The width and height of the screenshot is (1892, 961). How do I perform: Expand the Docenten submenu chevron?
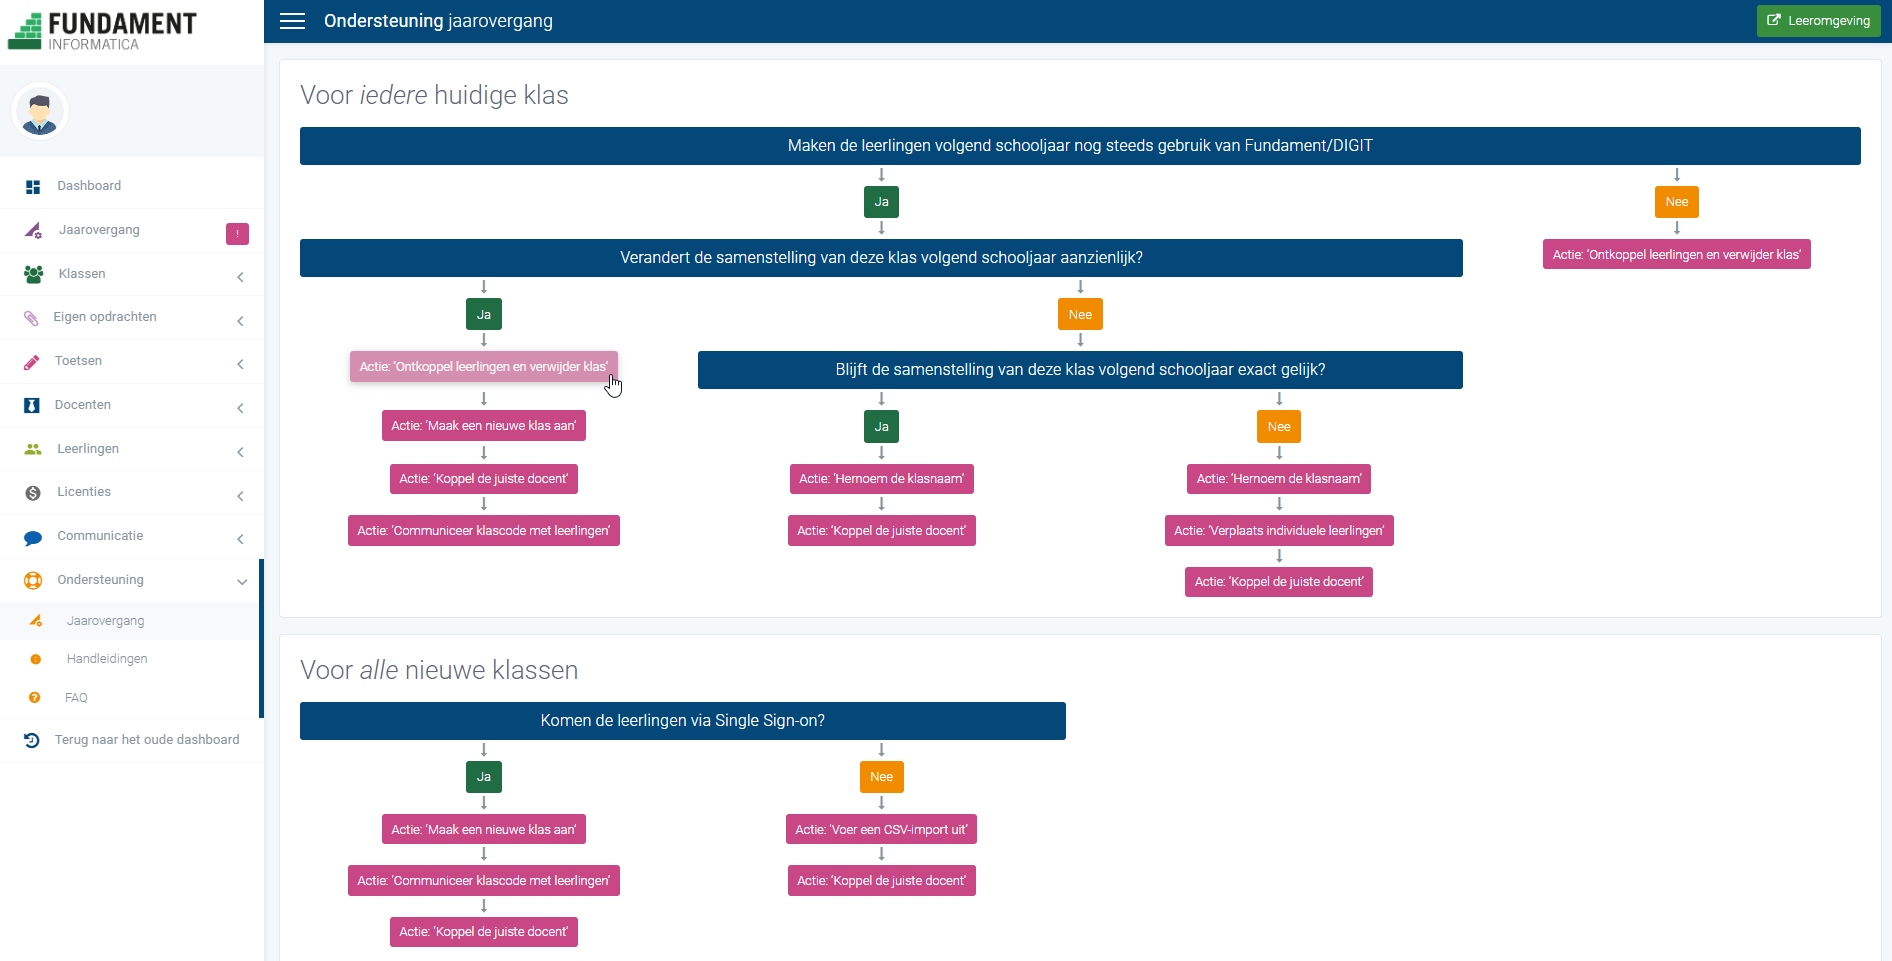point(241,408)
